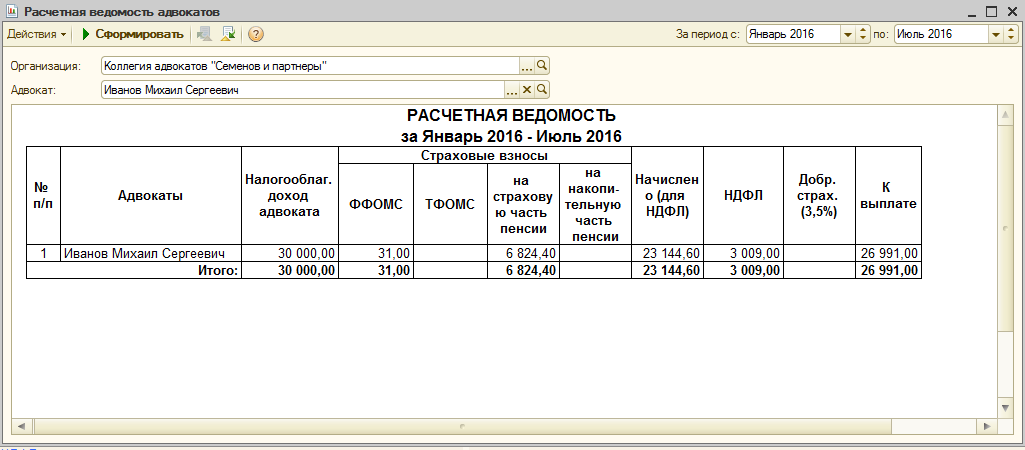Click the save settings icon with green arrow
This screenshot has height=450, width=1025.
coord(228,34)
